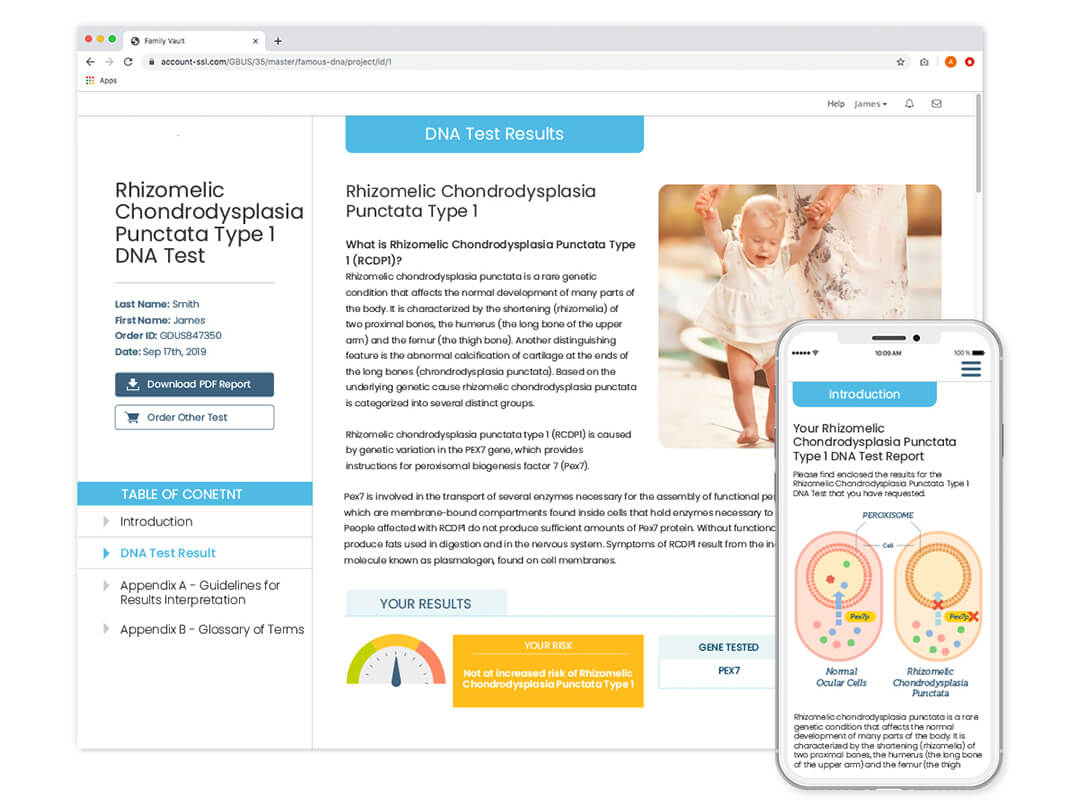1080x800 pixels.
Task: Click the What is RCDP1 question heading
Action: tap(490, 252)
